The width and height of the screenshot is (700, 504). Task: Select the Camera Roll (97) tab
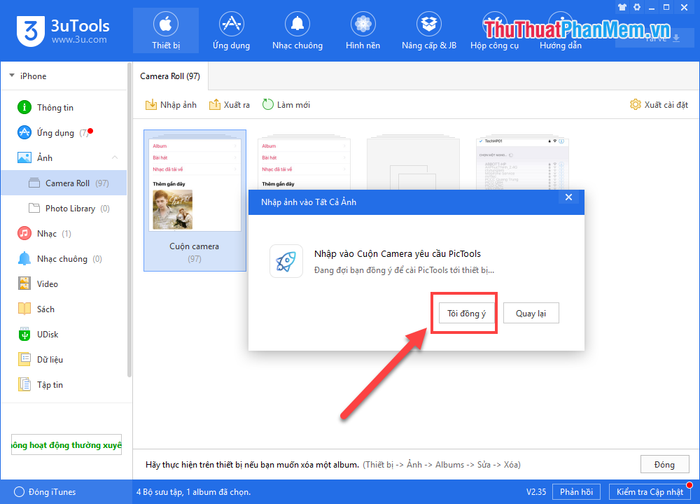click(x=170, y=76)
